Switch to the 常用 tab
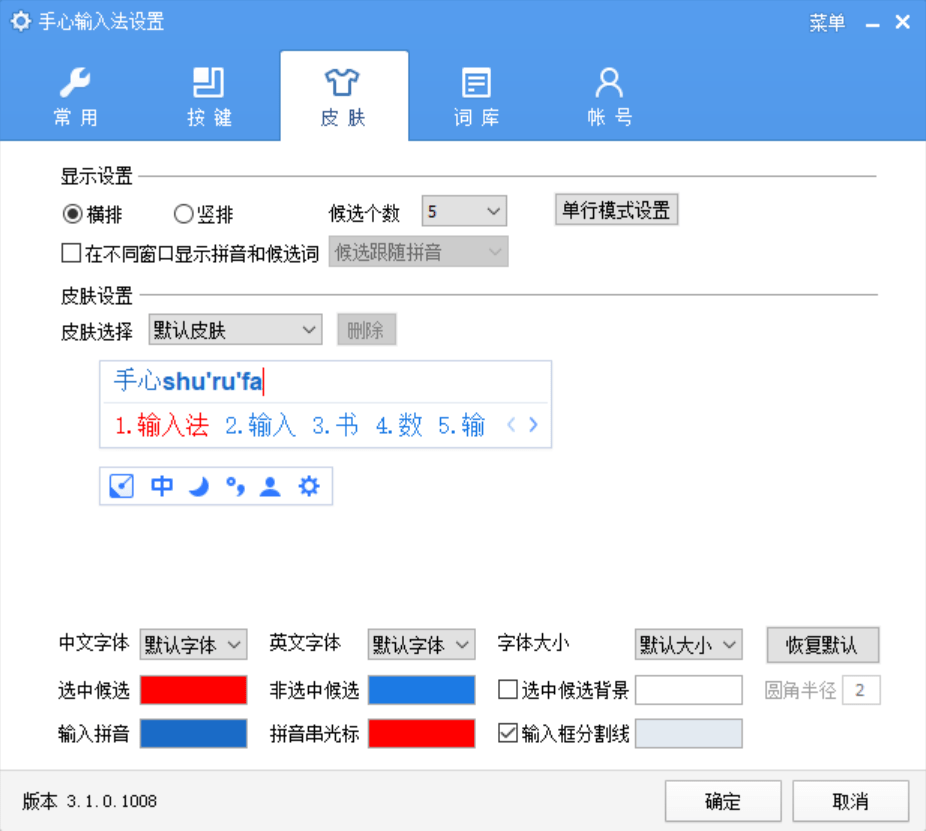Screen dimensions: 926x831 (75, 96)
